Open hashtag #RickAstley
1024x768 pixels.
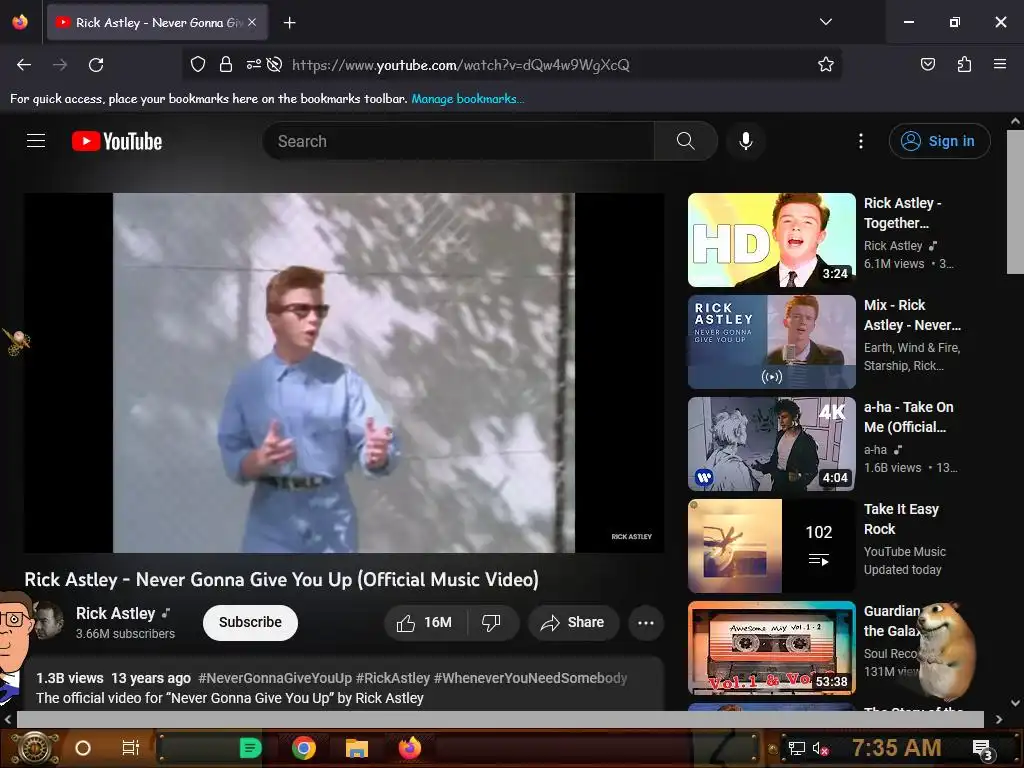pyautogui.click(x=393, y=678)
